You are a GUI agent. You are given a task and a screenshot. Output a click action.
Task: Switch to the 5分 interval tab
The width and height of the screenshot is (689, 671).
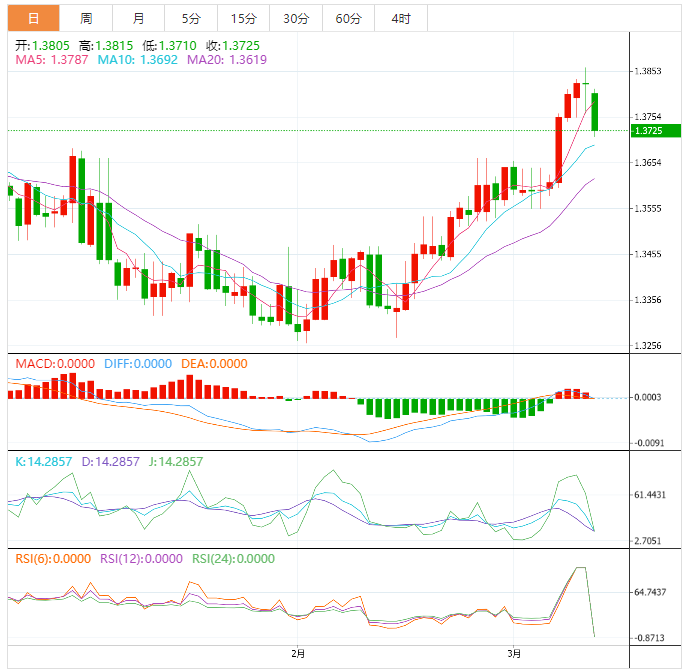pos(190,18)
